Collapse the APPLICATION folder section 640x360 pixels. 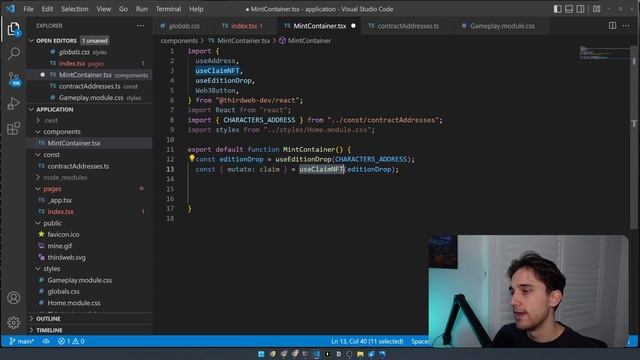[32, 109]
